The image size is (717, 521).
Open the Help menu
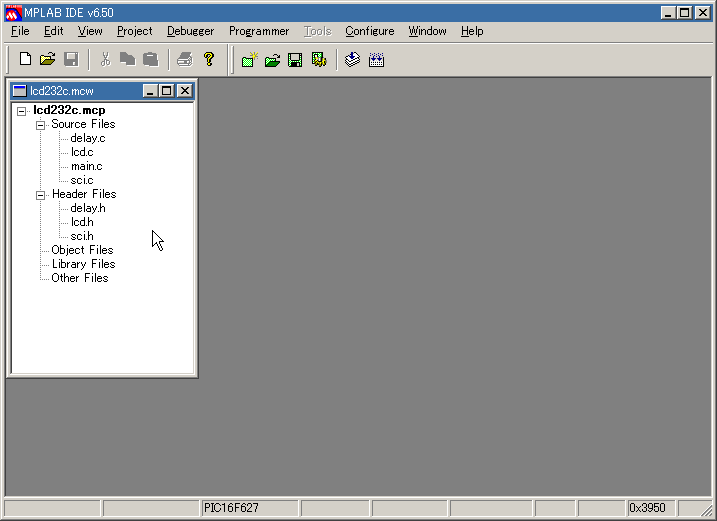[x=472, y=31]
